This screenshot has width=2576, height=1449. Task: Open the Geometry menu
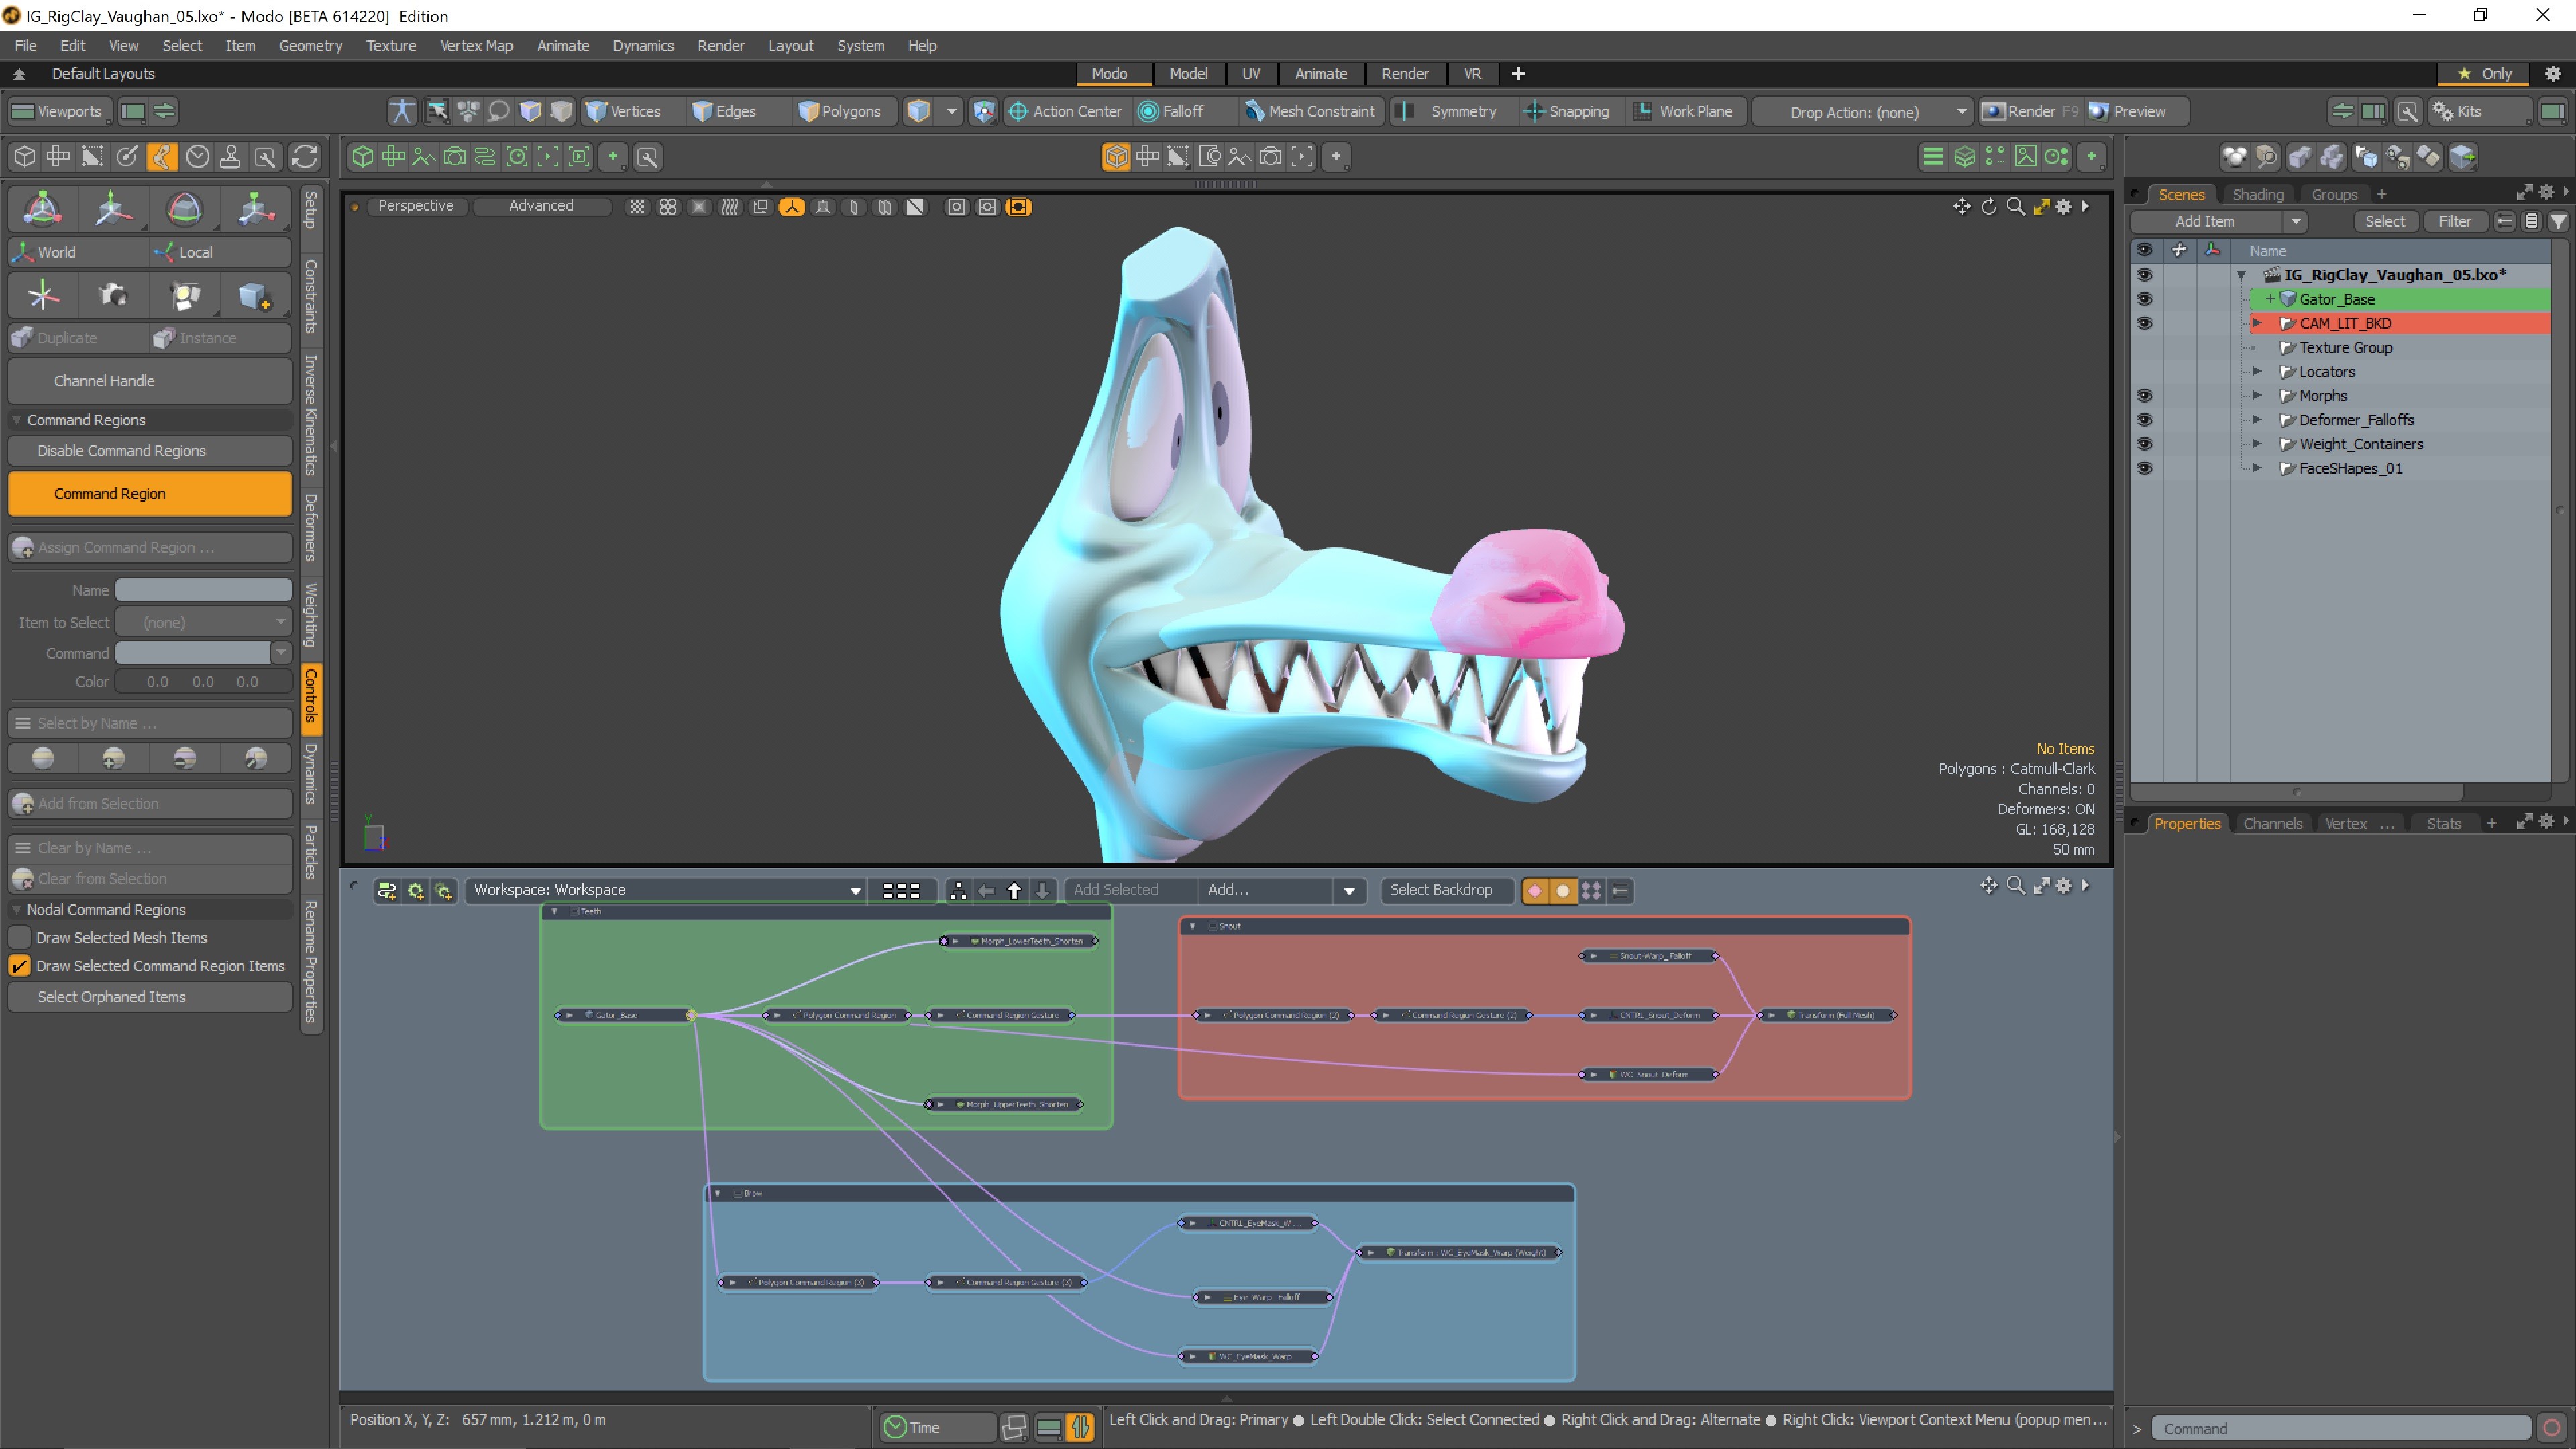click(x=310, y=45)
